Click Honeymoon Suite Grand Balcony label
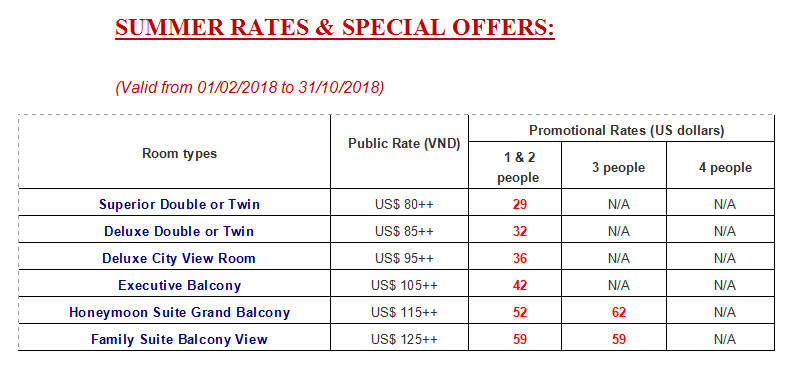 pyautogui.click(x=179, y=312)
